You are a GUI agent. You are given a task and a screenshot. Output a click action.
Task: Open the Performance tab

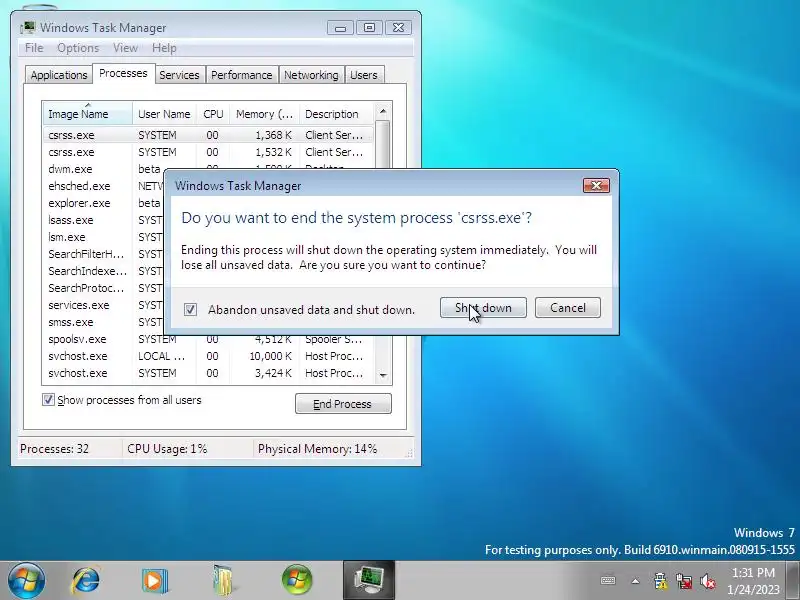(x=242, y=75)
